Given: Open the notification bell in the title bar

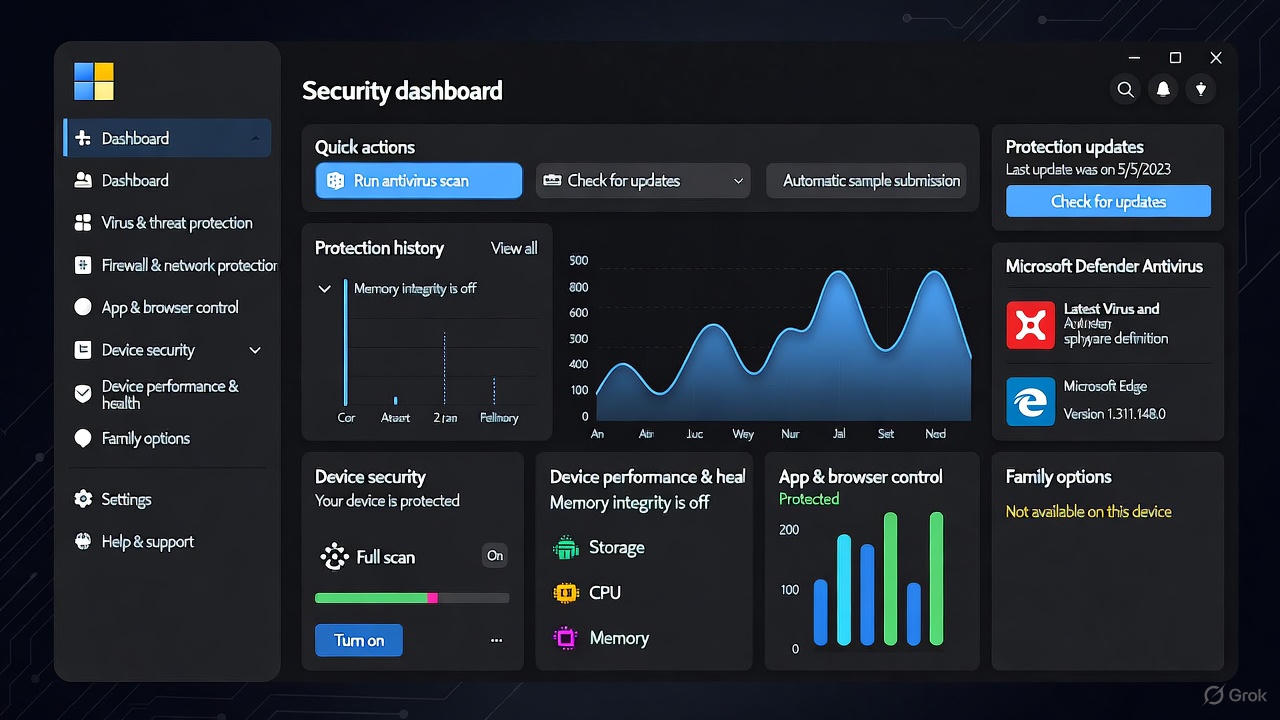Looking at the screenshot, I should [1163, 89].
